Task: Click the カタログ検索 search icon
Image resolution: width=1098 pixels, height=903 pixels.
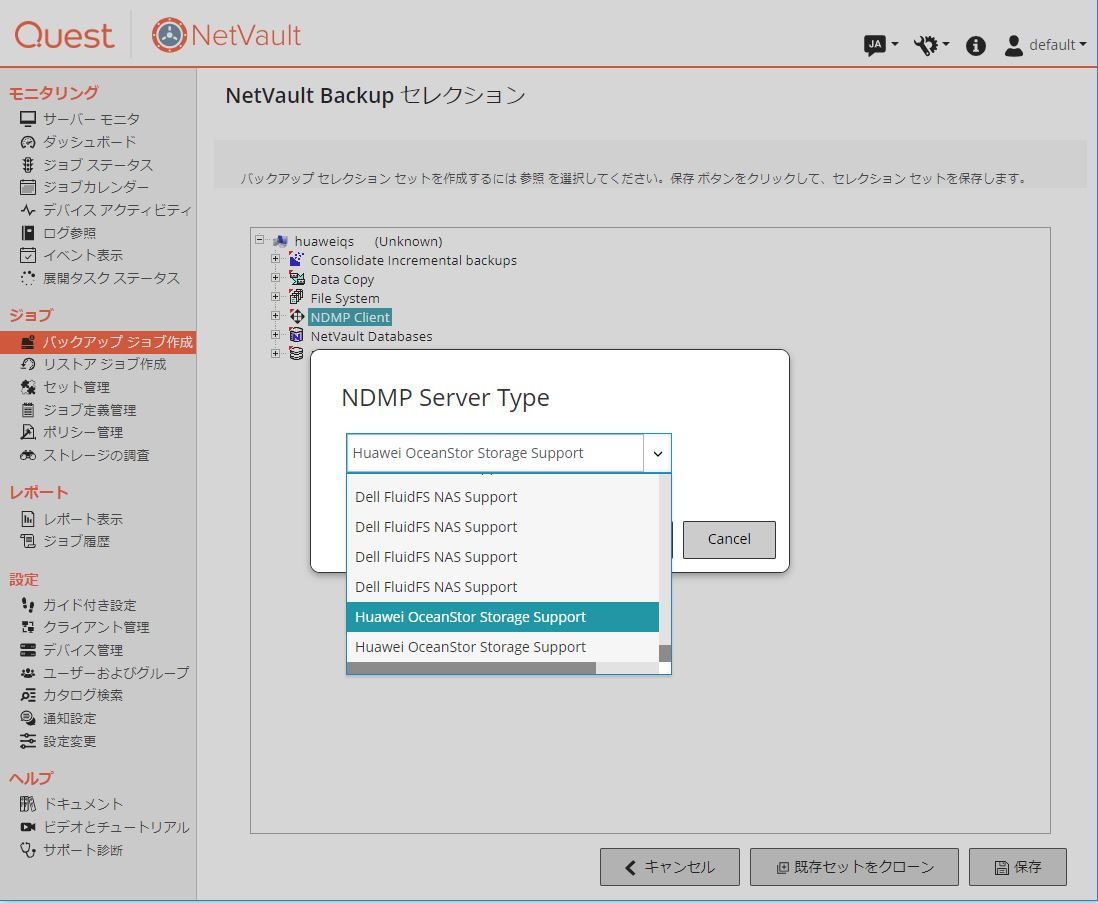Action: pos(28,695)
